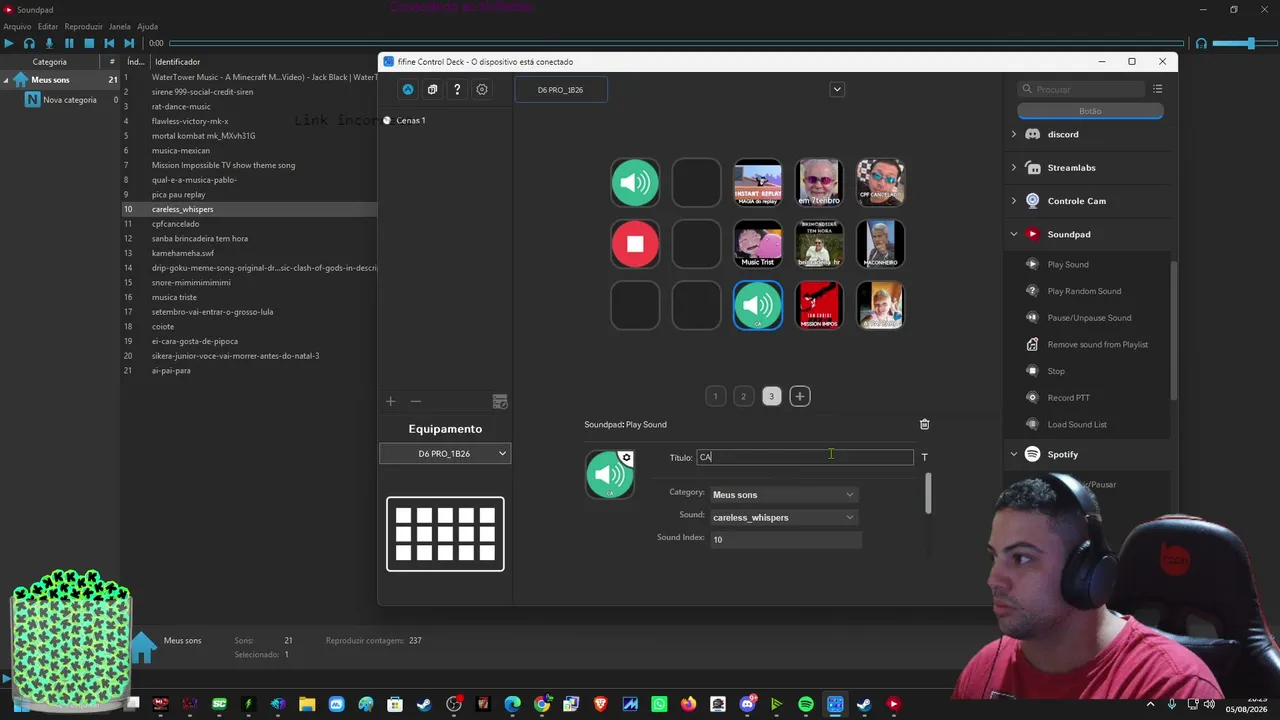Image resolution: width=1280 pixels, height=720 pixels.
Task: Add a scene with the plus icon
Action: [391, 401]
